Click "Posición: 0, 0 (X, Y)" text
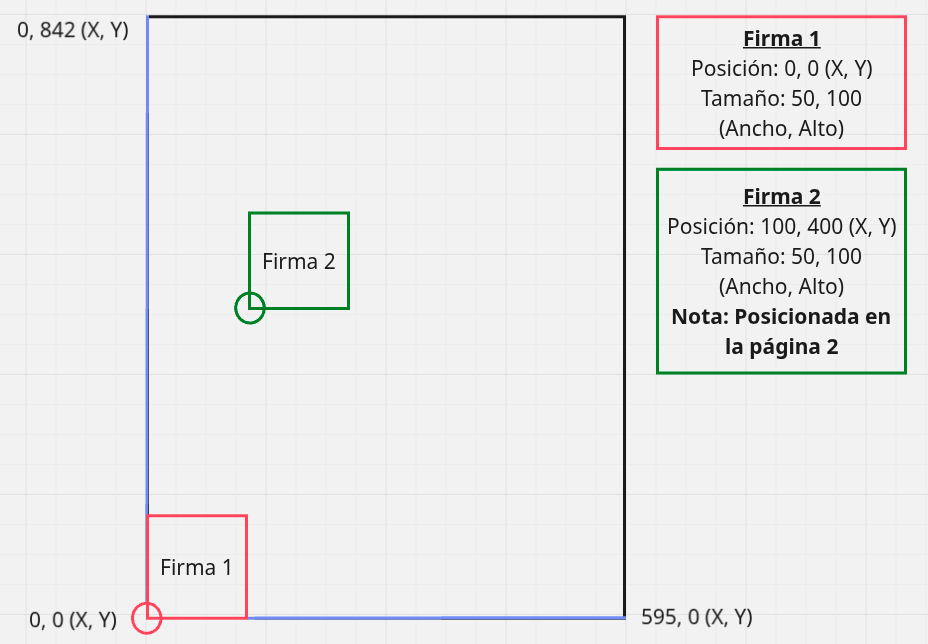Viewport: 928px width, 644px height. coord(781,69)
